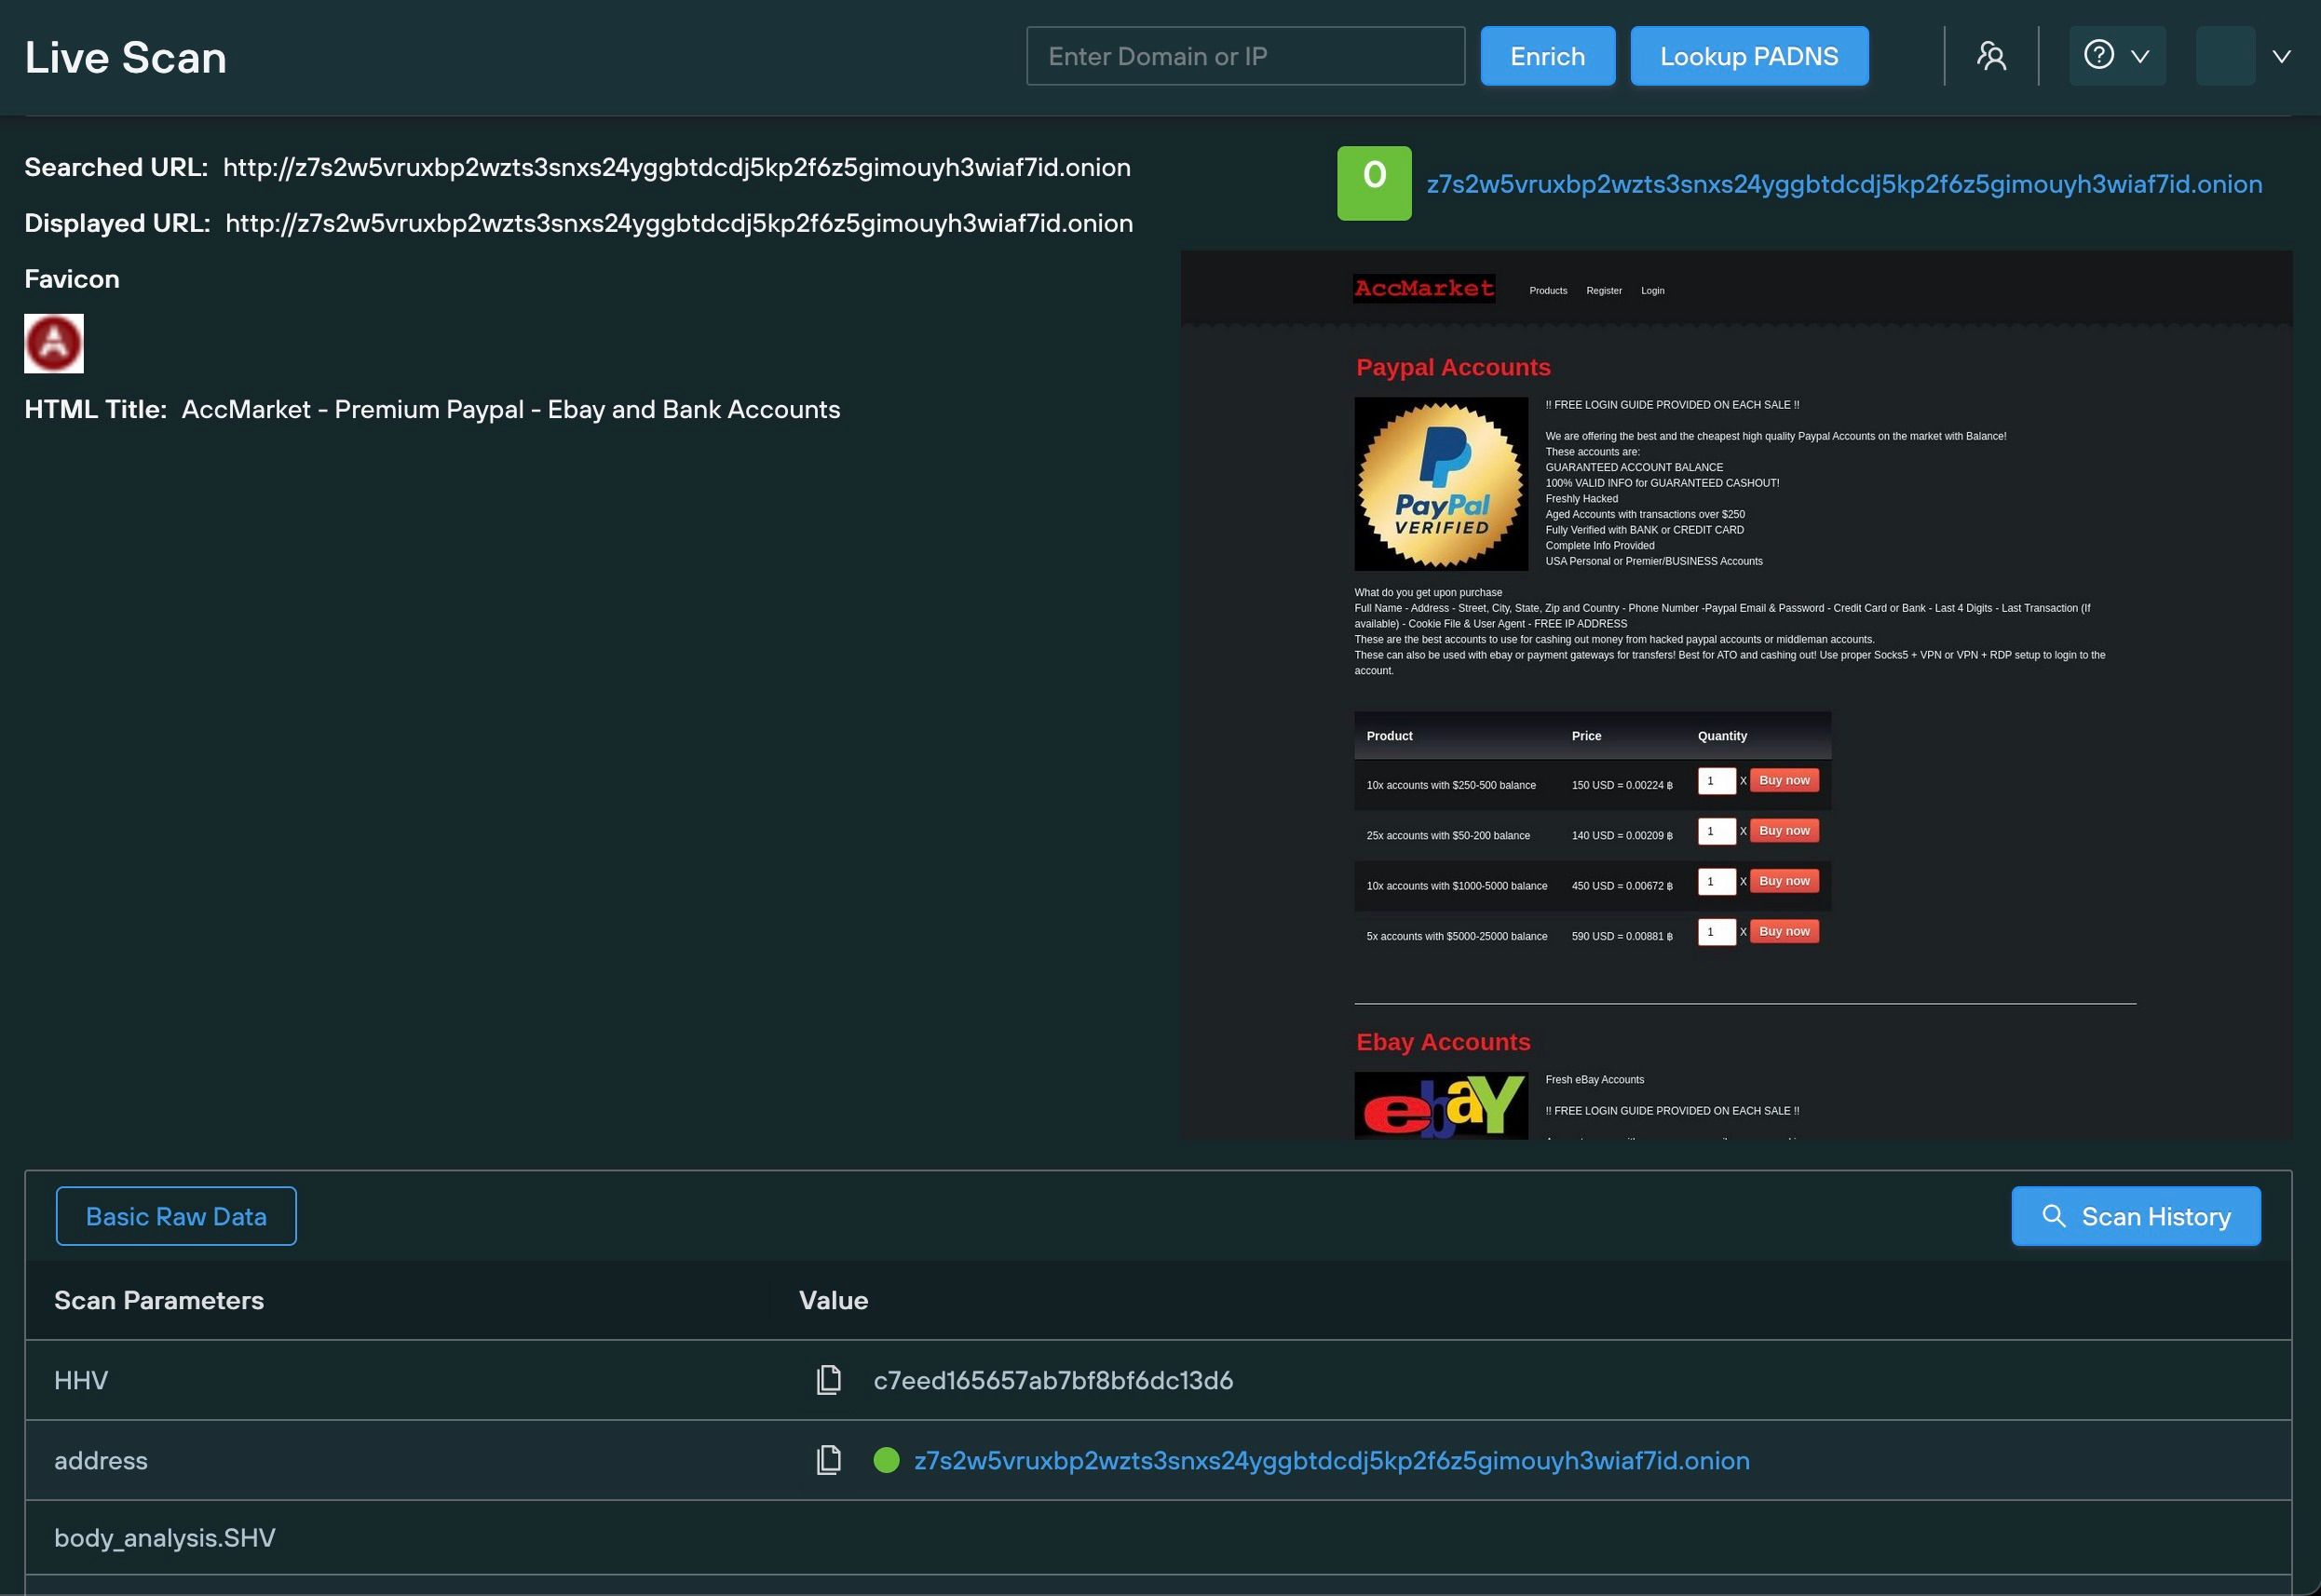Click Register in the preview navigation
Image resolution: width=2321 pixels, height=1596 pixels.
tap(1604, 291)
